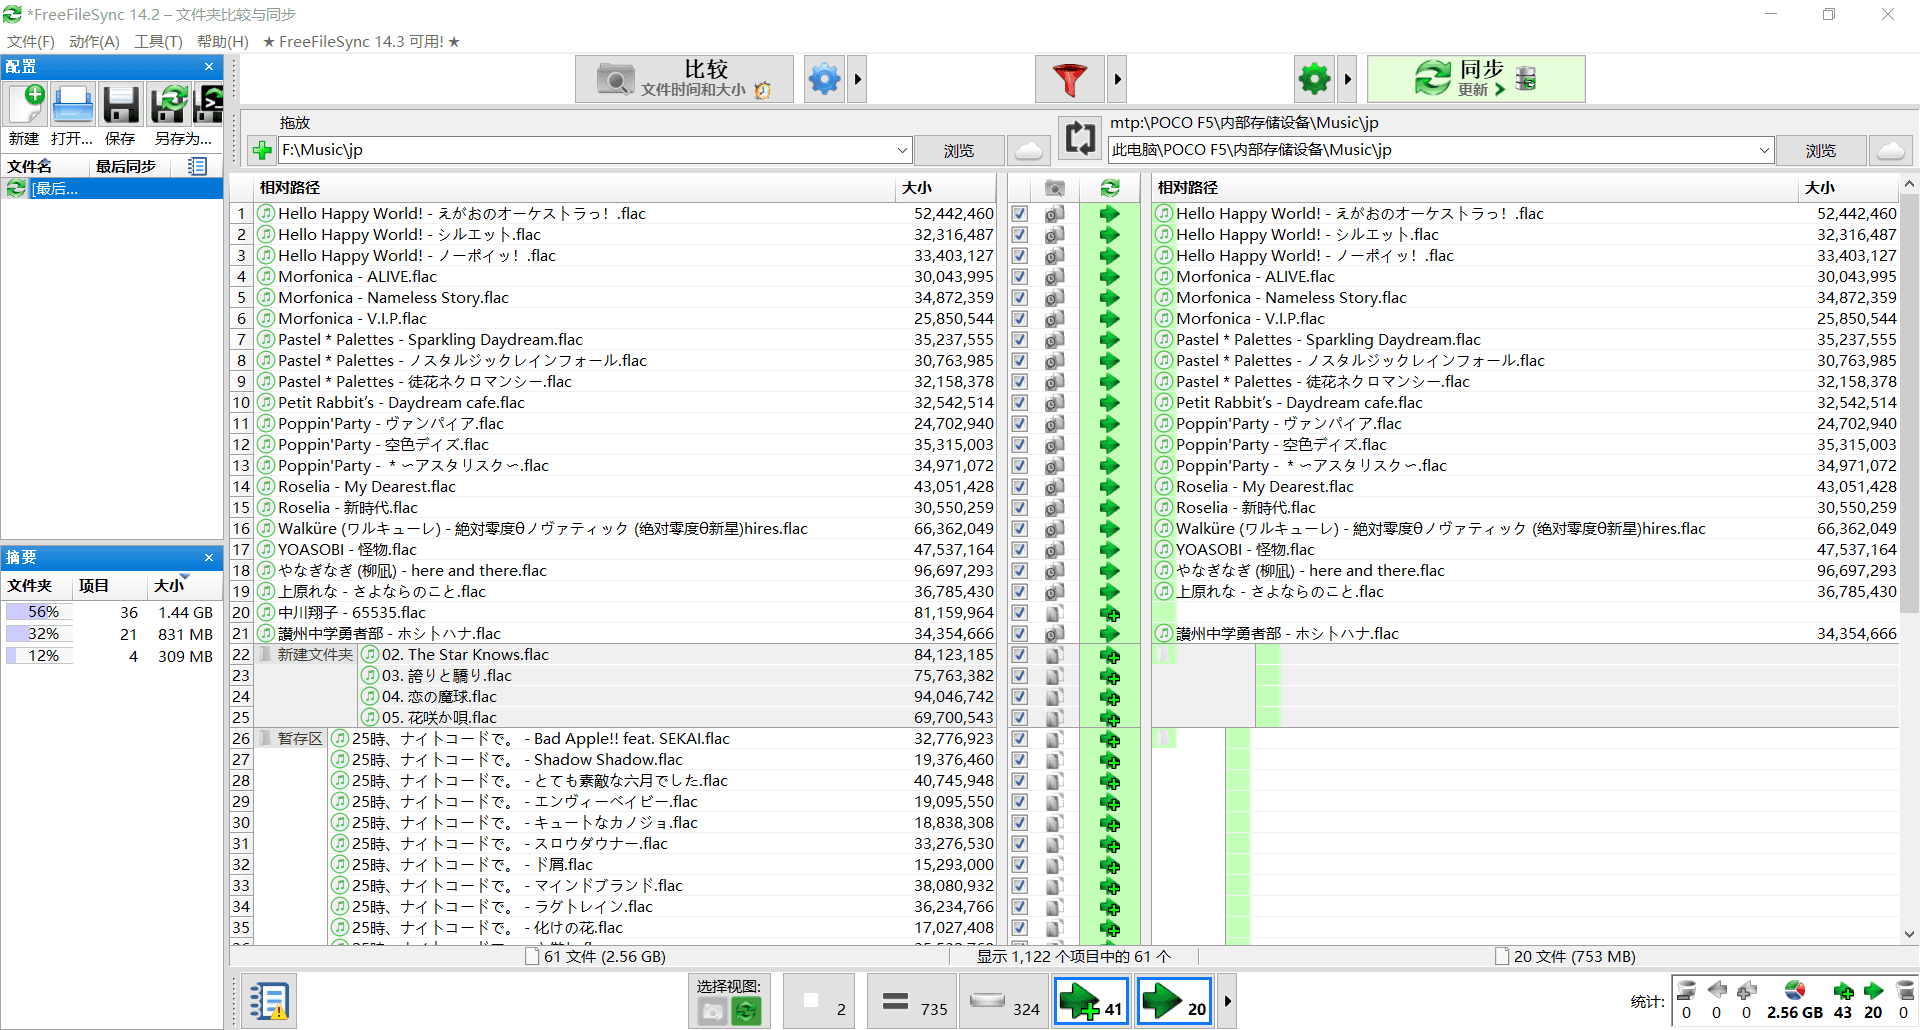
Task: Expand left folder path dropdown
Action: coord(902,150)
